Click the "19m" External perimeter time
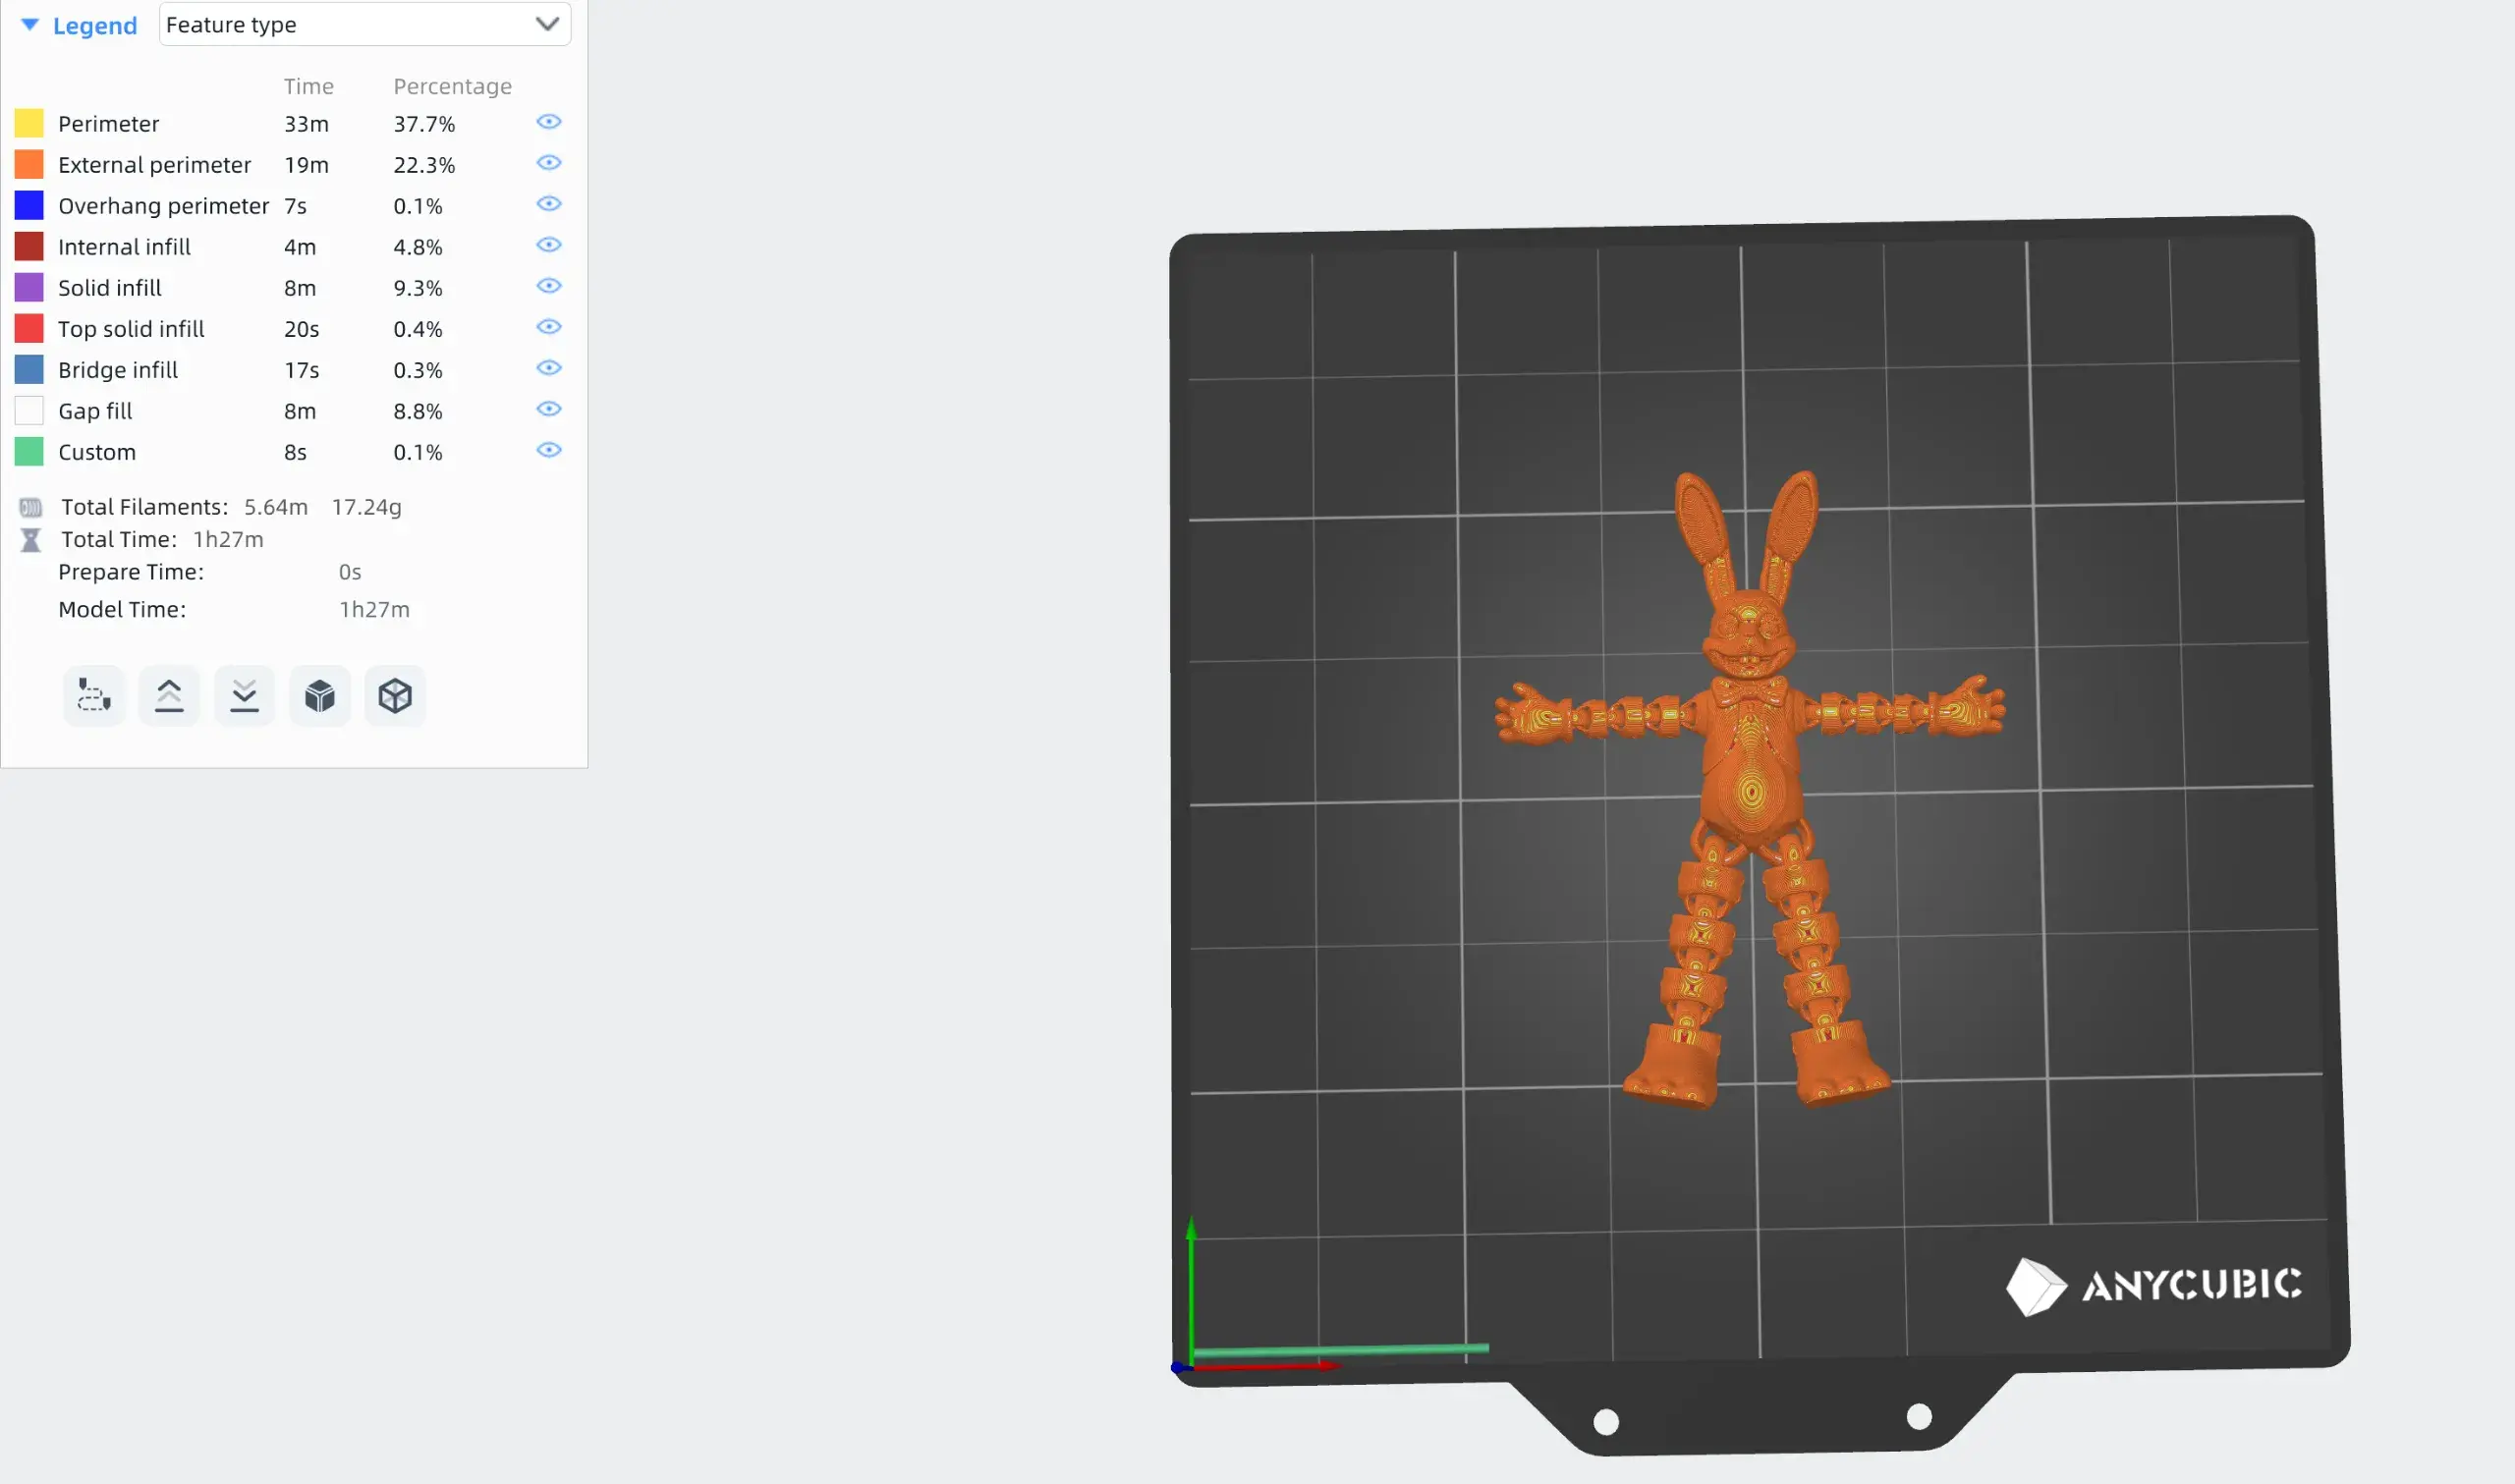Screen dimensions: 2515x1484 [x=306, y=164]
